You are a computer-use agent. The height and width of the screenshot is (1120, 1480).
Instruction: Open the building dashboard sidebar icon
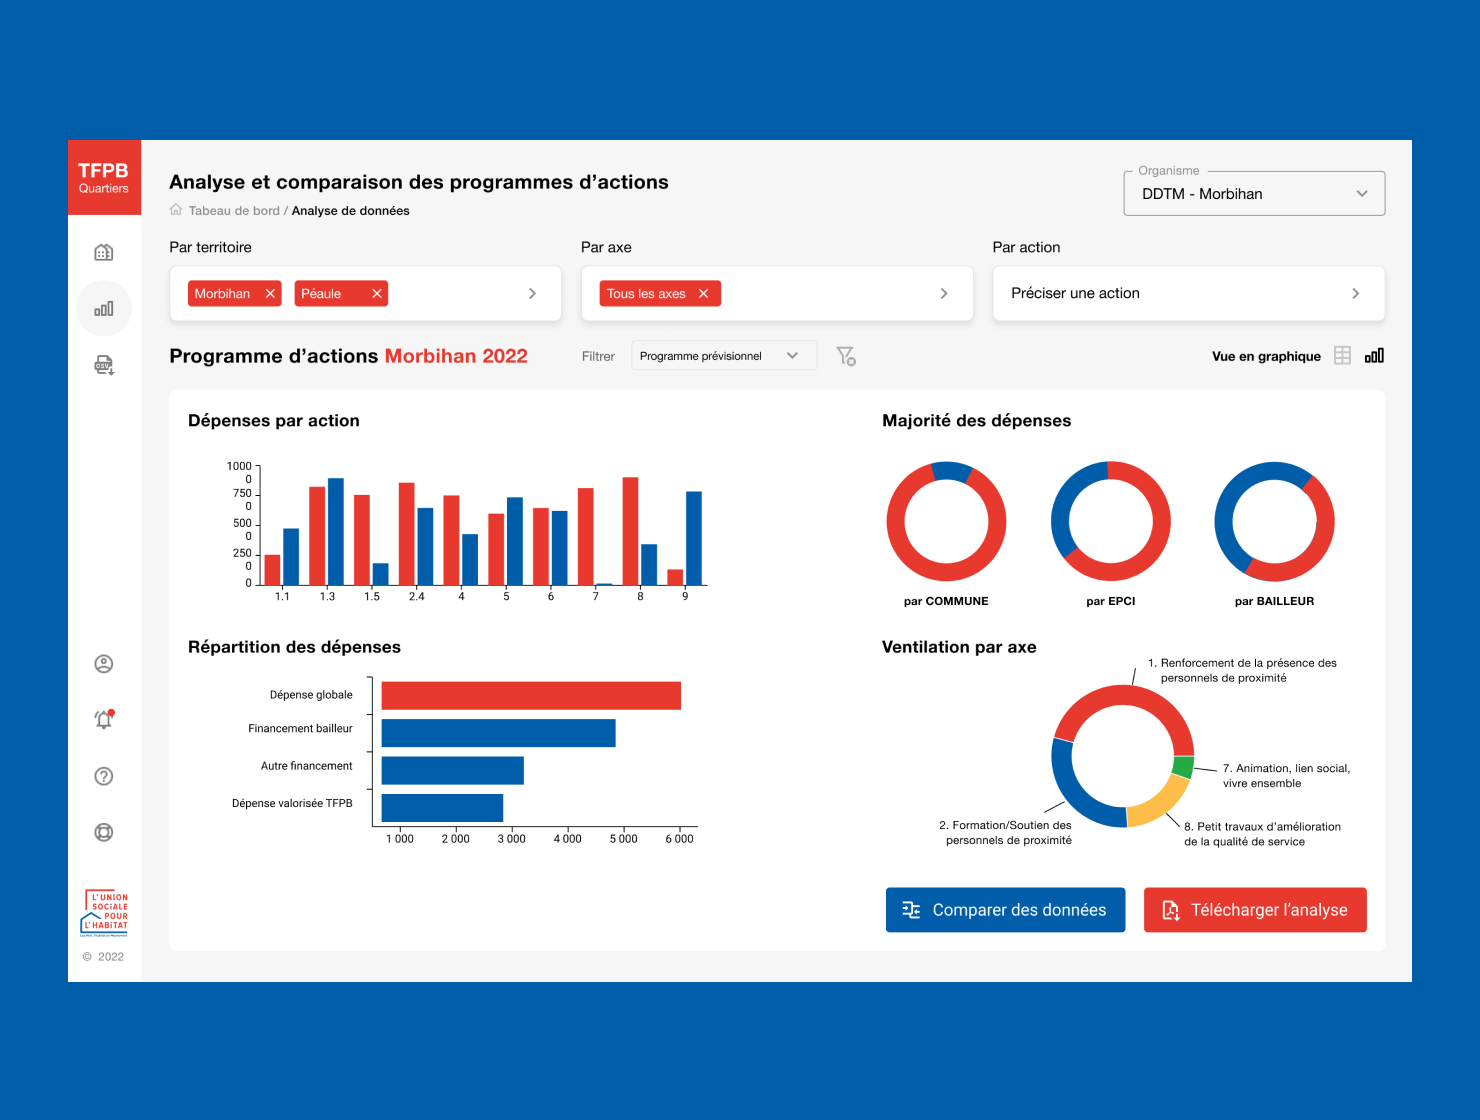tap(104, 252)
